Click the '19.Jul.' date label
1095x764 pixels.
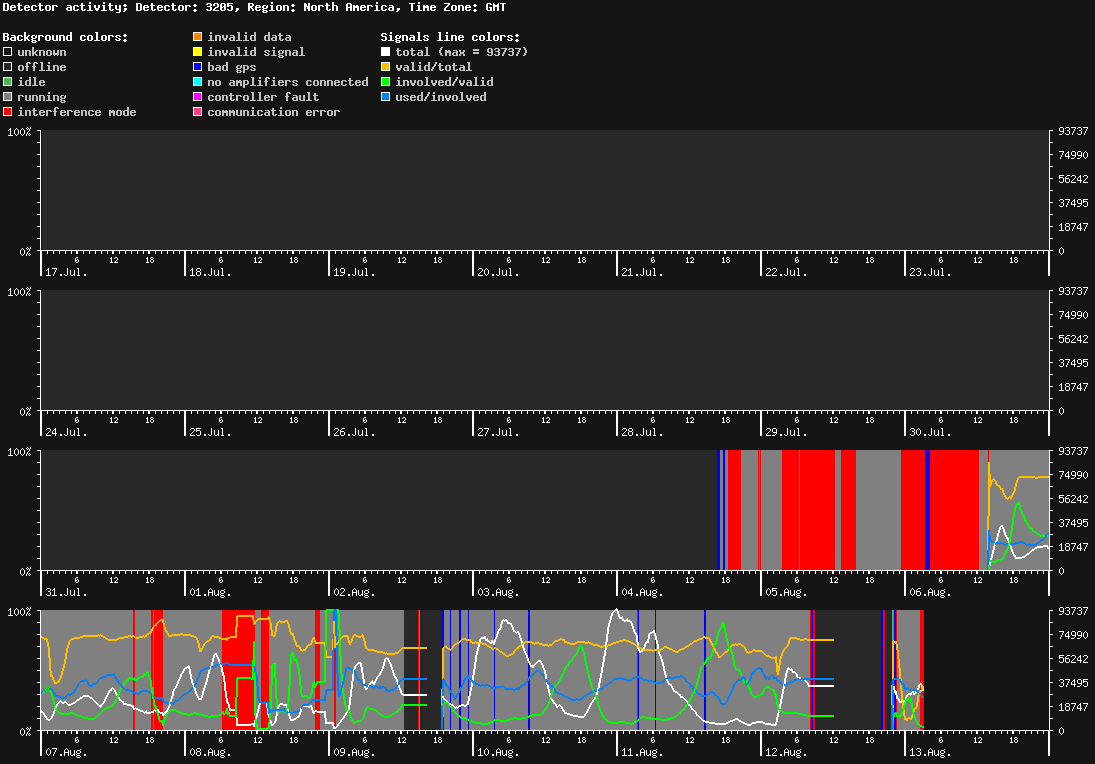tap(354, 272)
